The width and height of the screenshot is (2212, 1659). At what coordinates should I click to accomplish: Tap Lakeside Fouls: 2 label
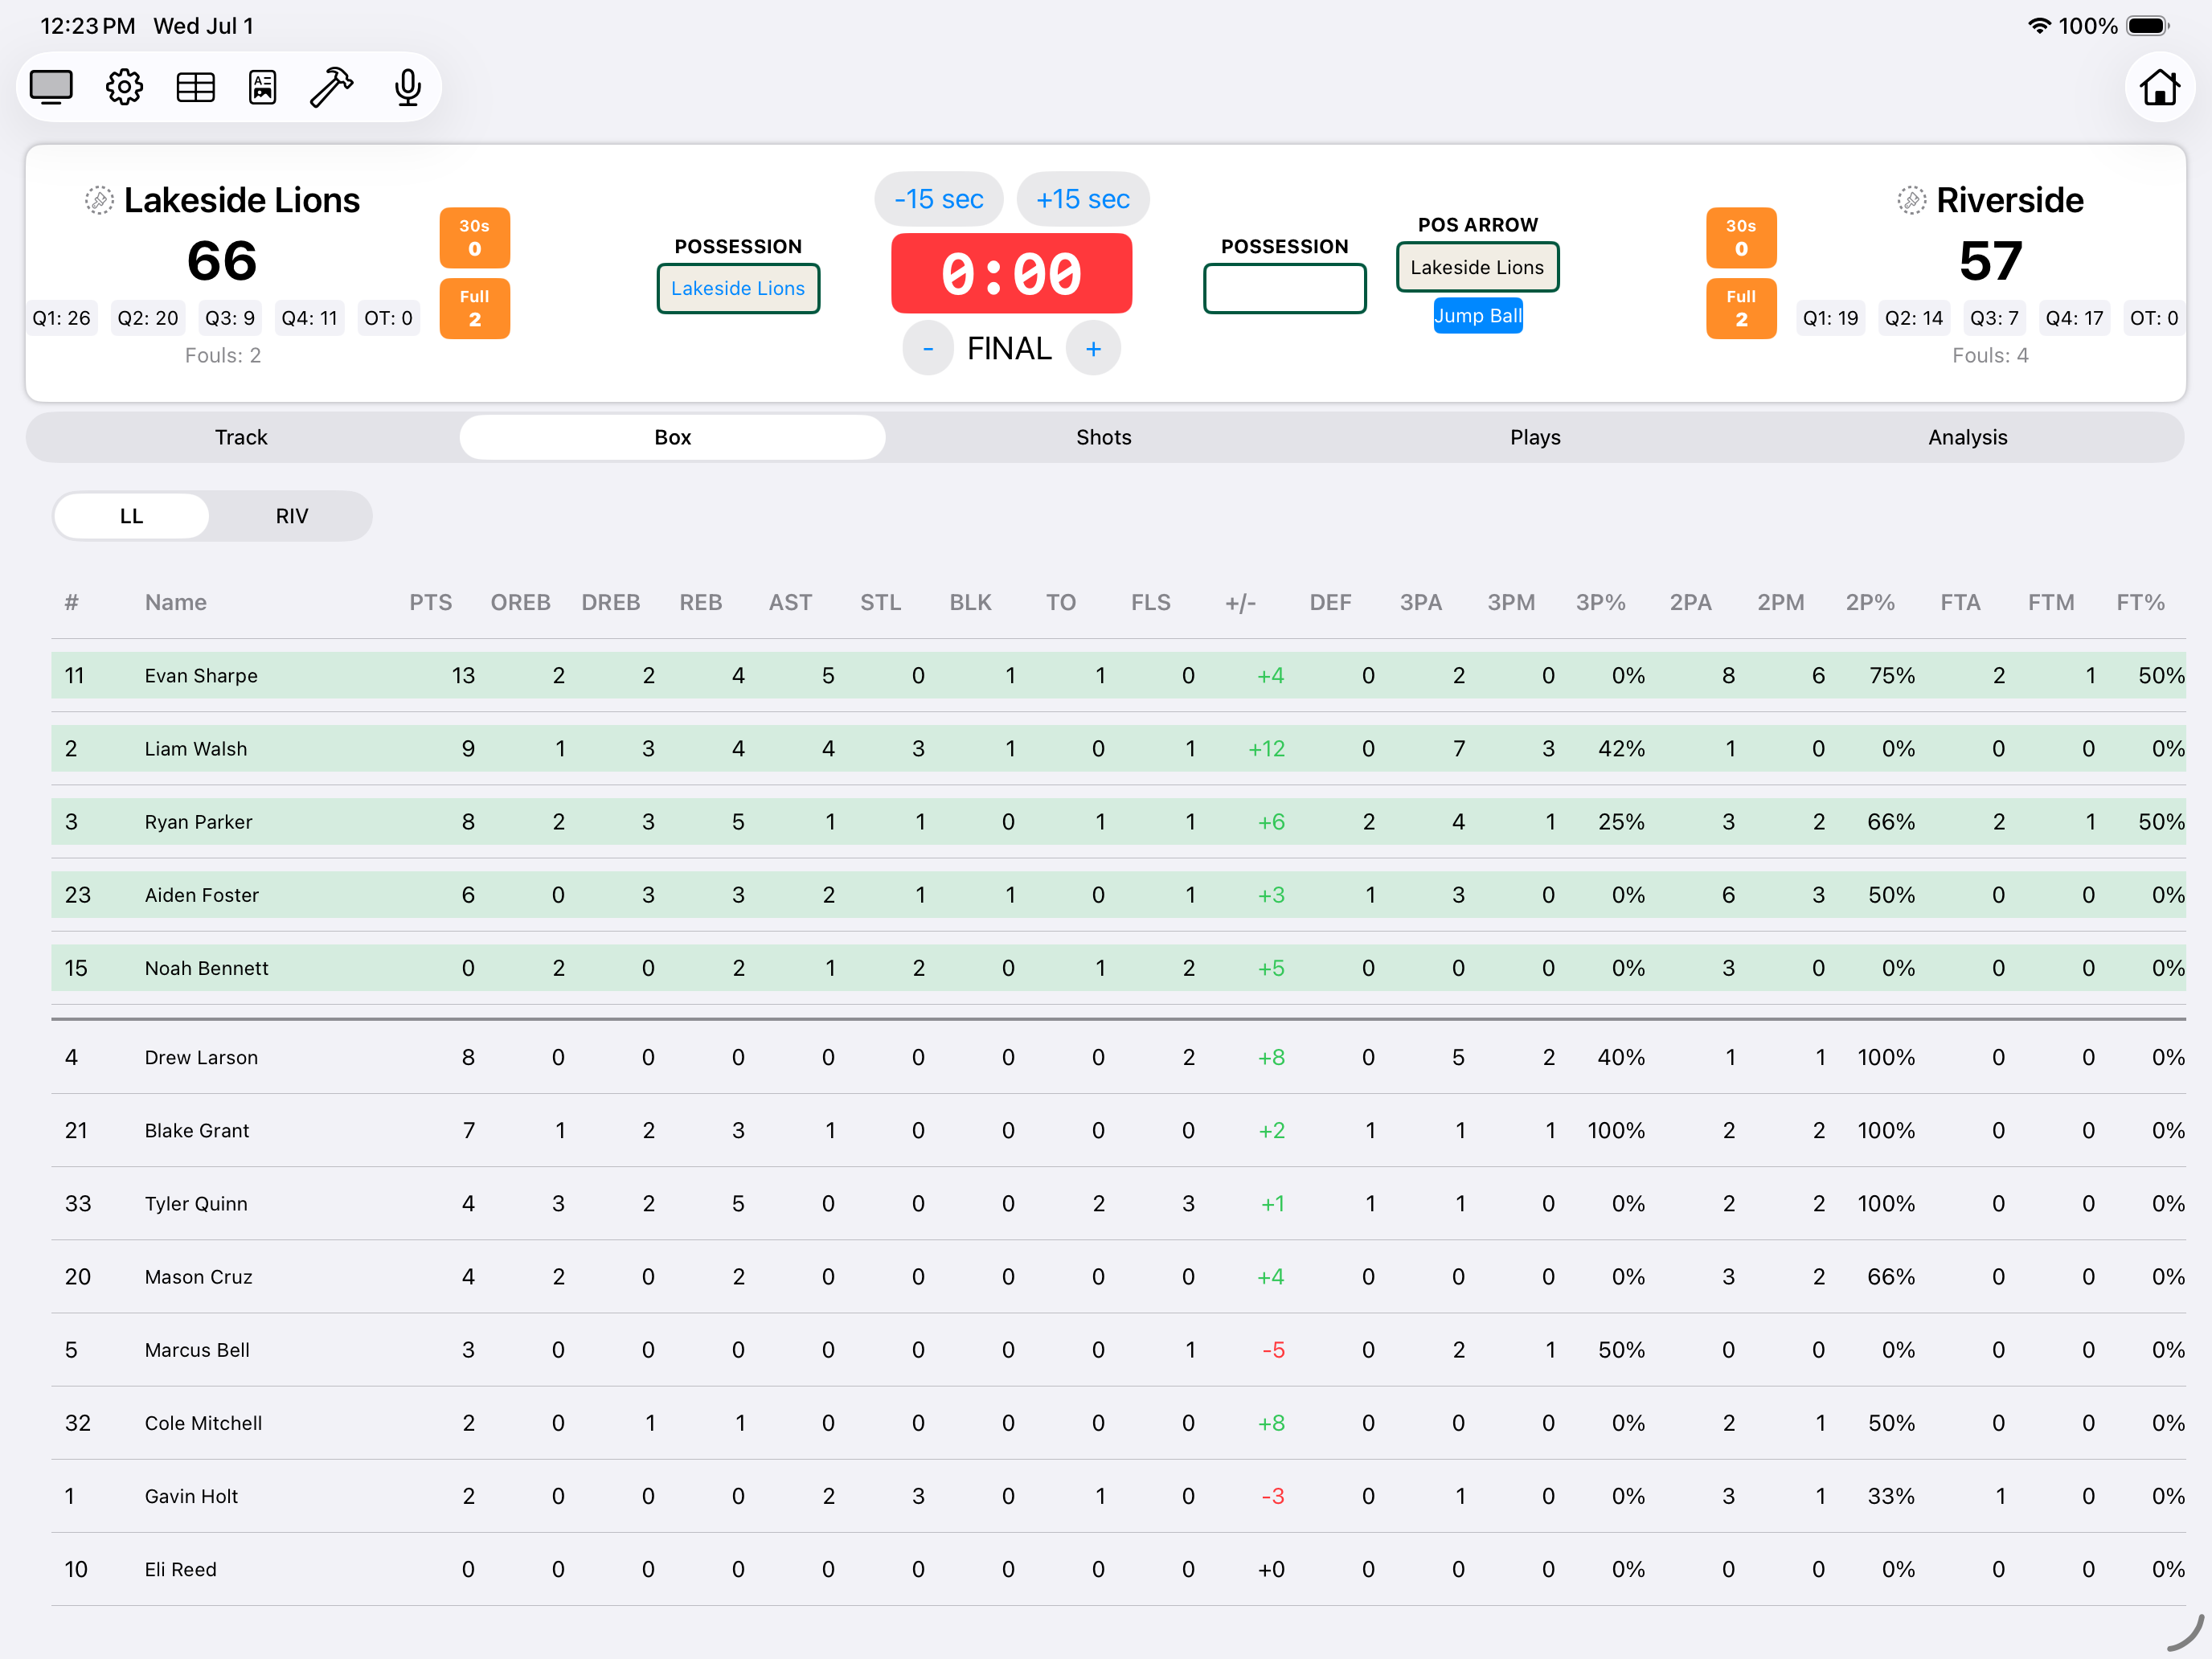tap(222, 355)
